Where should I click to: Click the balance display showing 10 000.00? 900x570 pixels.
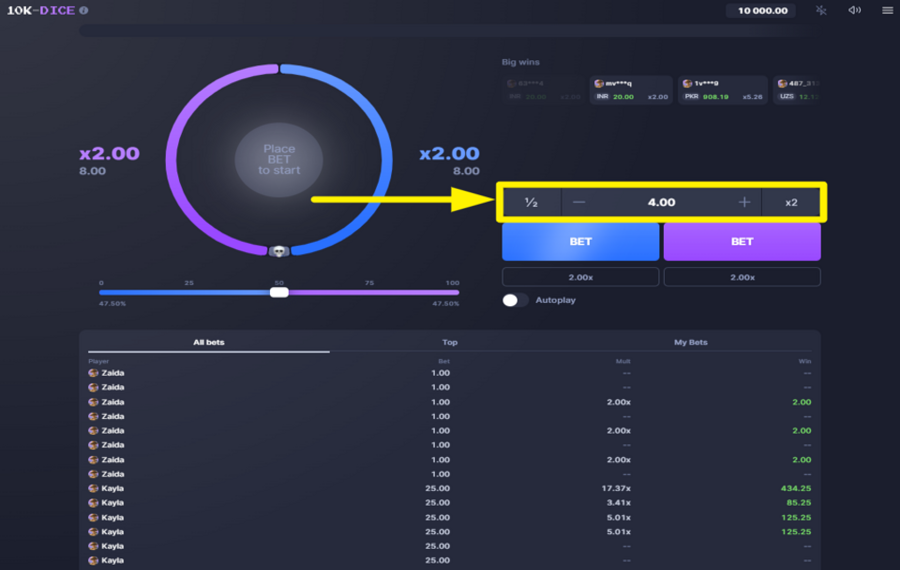pyautogui.click(x=762, y=10)
